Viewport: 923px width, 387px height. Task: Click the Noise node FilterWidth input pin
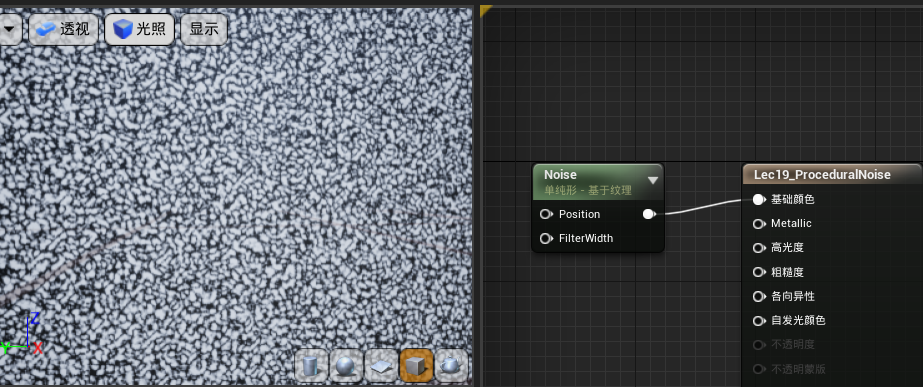point(546,239)
